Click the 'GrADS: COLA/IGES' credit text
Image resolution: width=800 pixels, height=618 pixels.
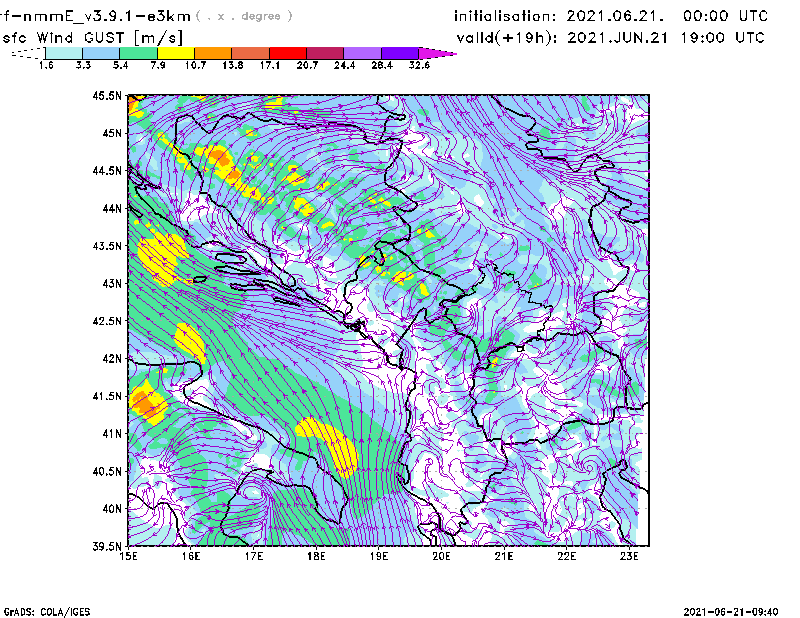(x=47, y=612)
